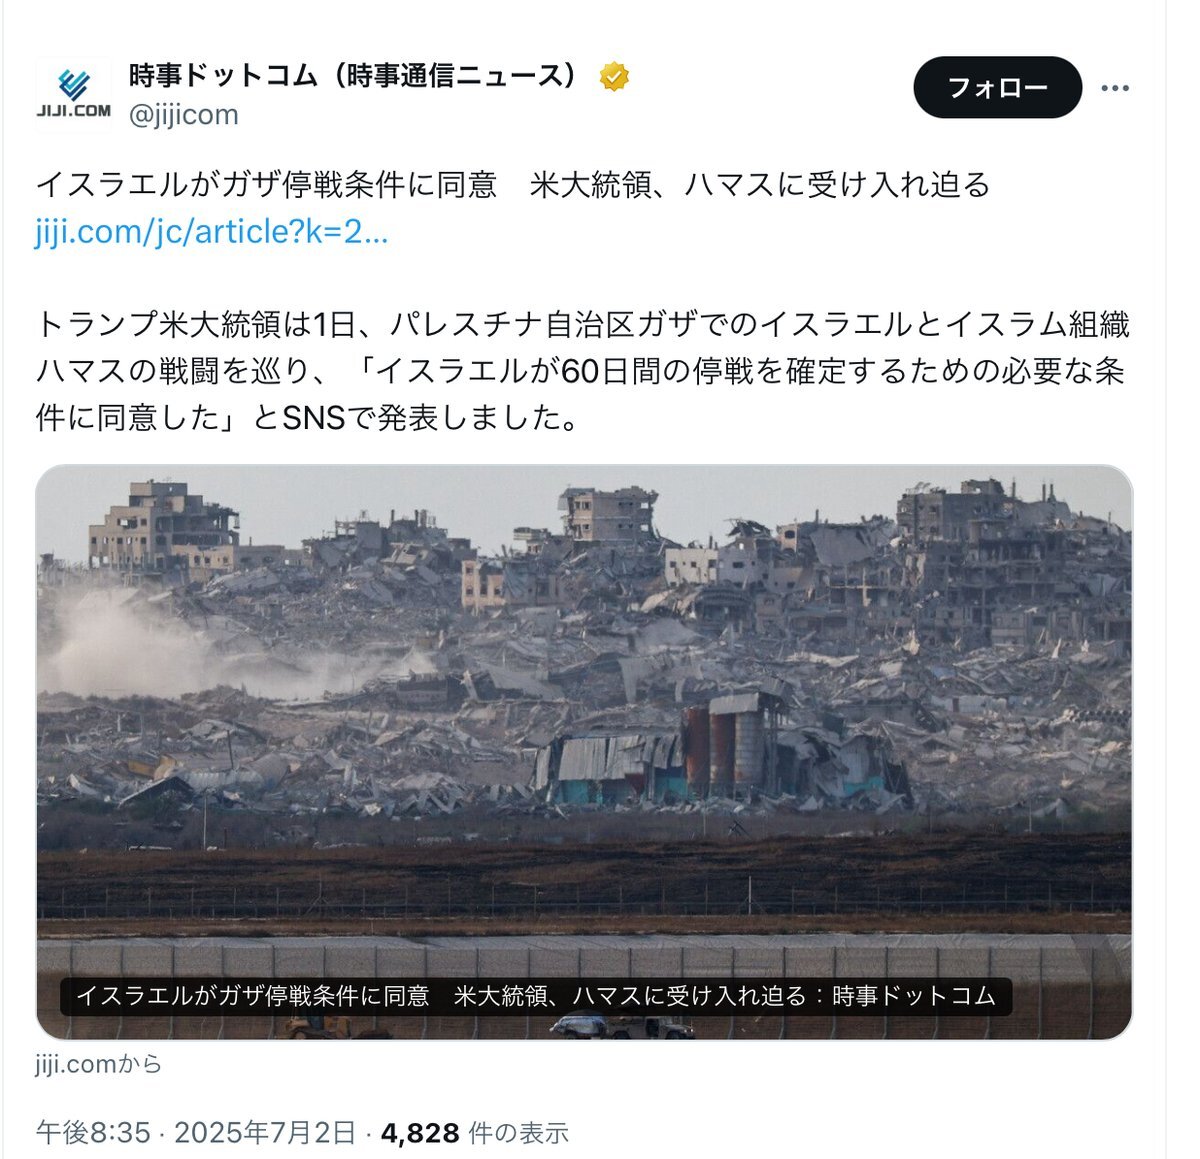Screen dimensions: 1200x1159
Task: Follow the account with フォロー button
Action: pyautogui.click(x=997, y=87)
